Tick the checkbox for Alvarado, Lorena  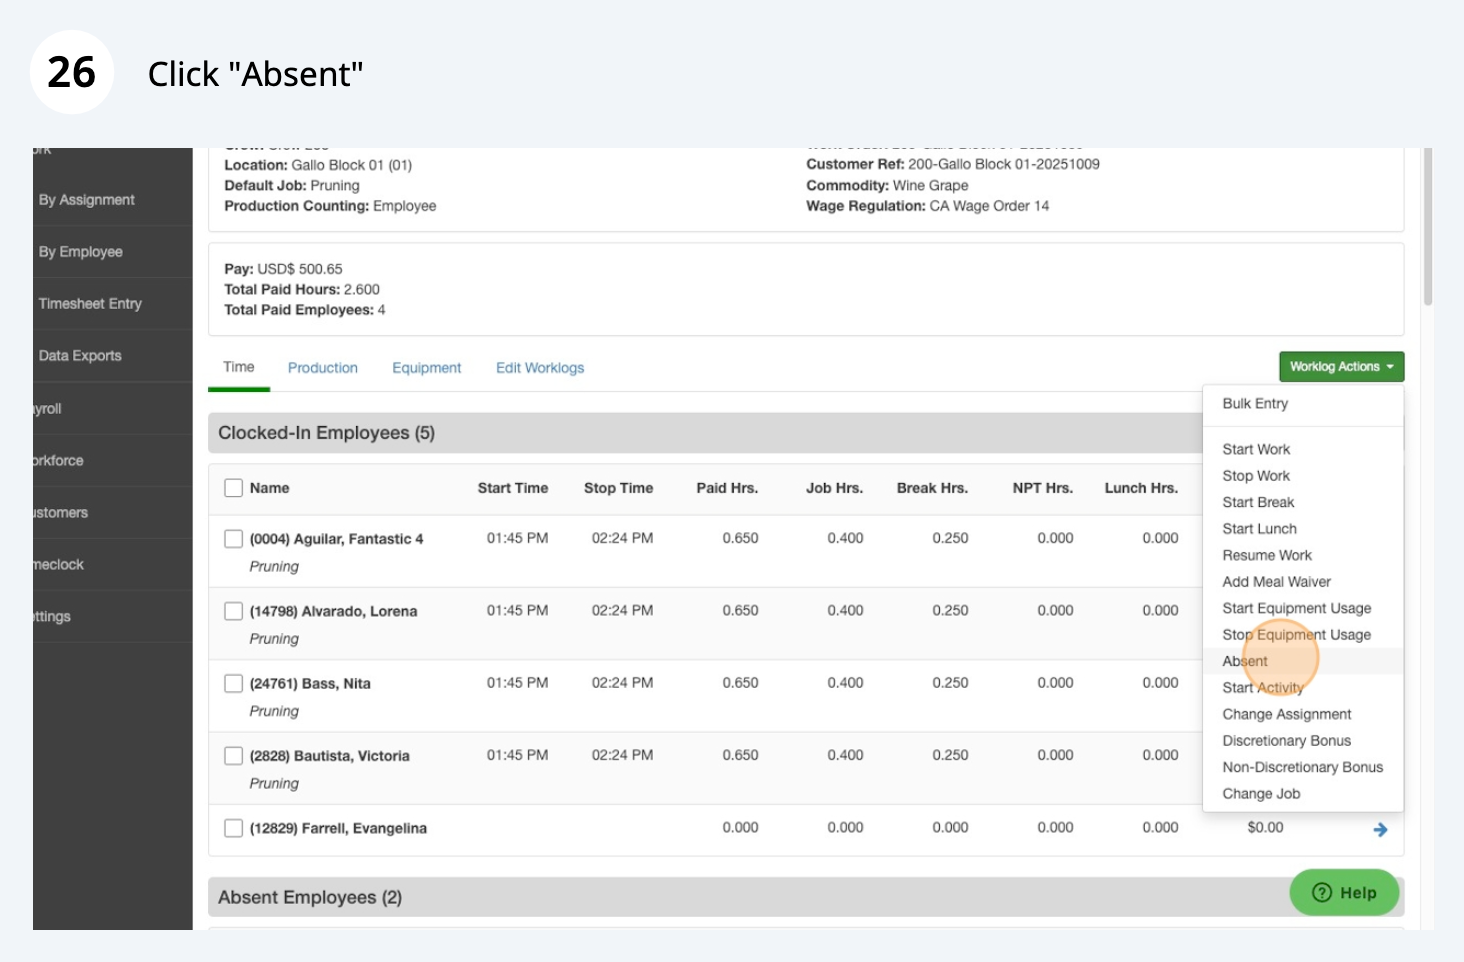234,611
